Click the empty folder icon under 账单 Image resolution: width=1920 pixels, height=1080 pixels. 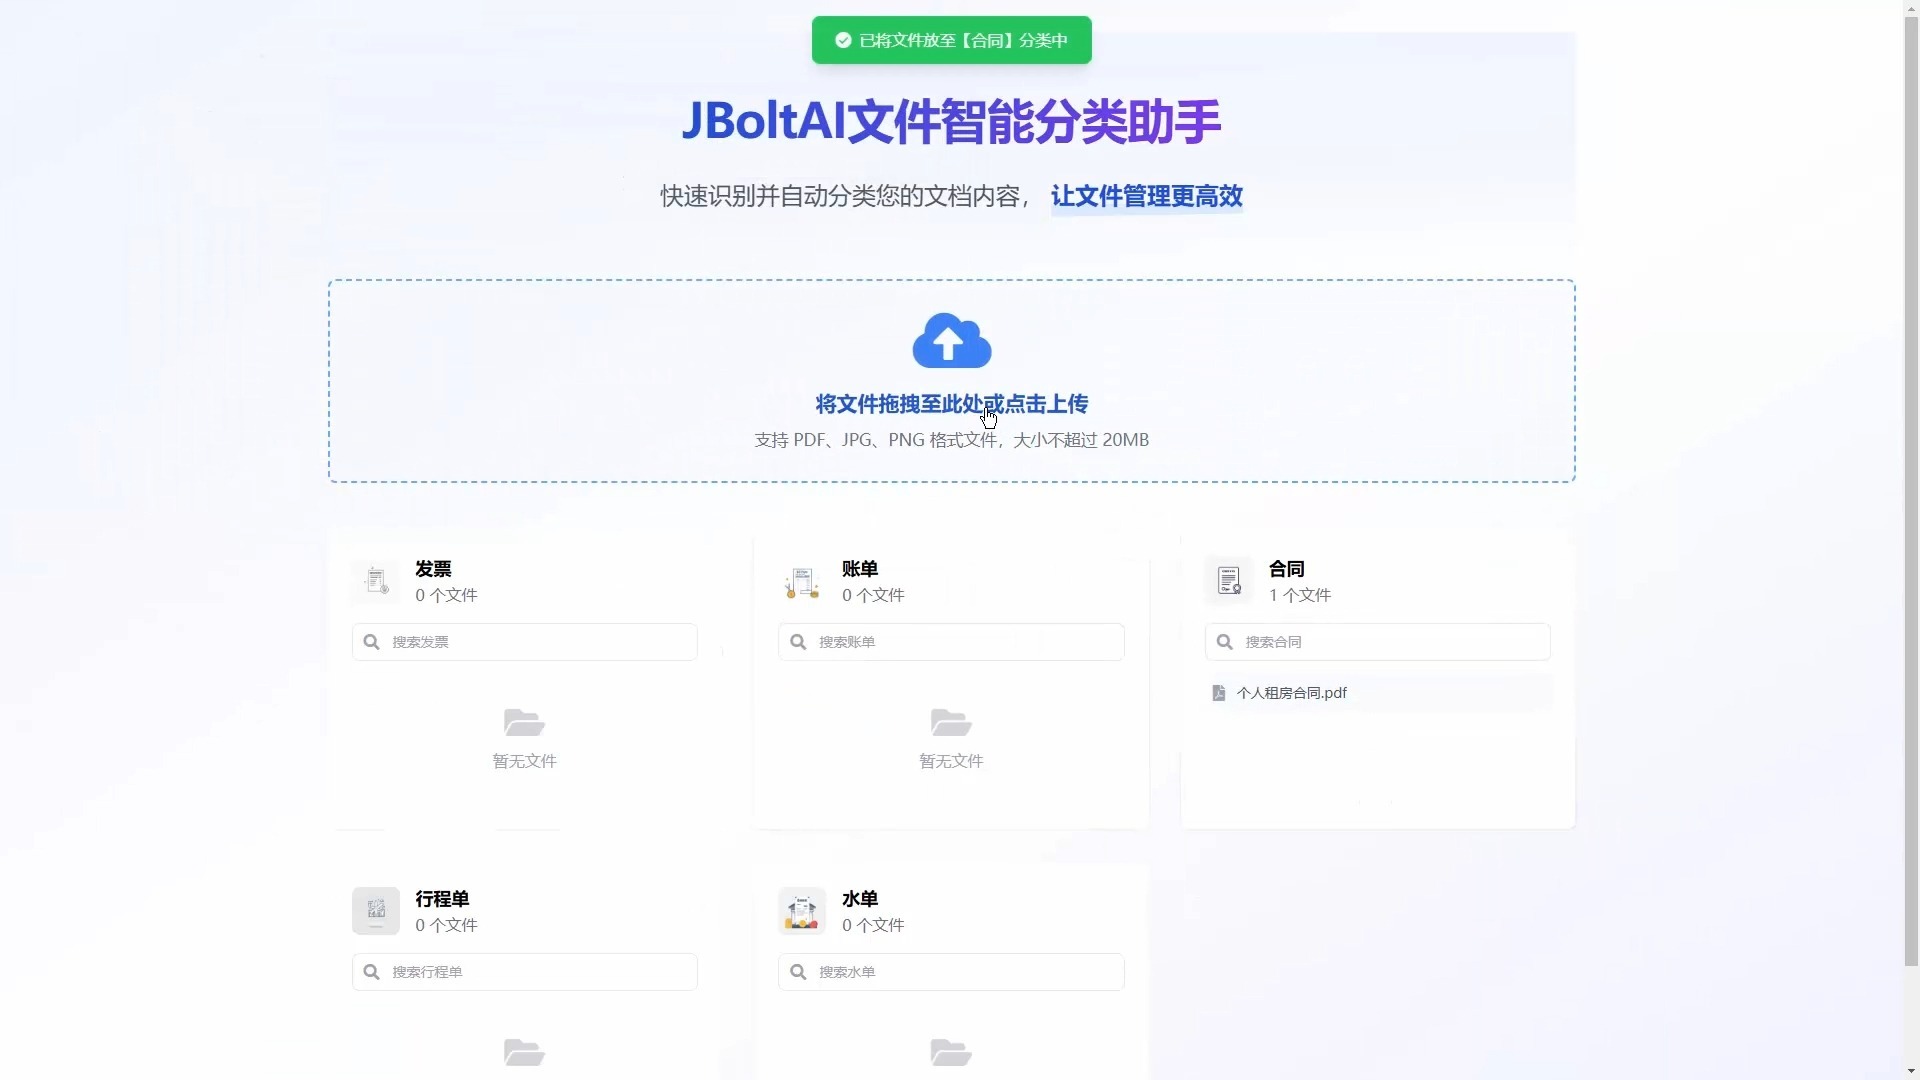[951, 722]
